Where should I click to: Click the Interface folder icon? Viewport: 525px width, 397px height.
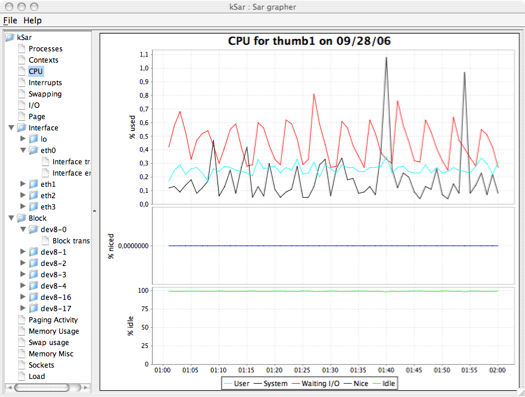click(21, 128)
